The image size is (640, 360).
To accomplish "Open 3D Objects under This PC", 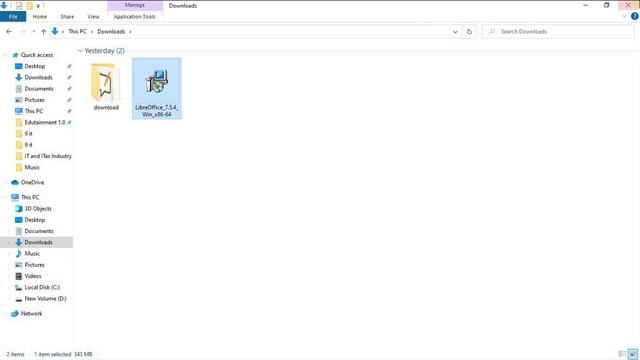I will [38, 209].
